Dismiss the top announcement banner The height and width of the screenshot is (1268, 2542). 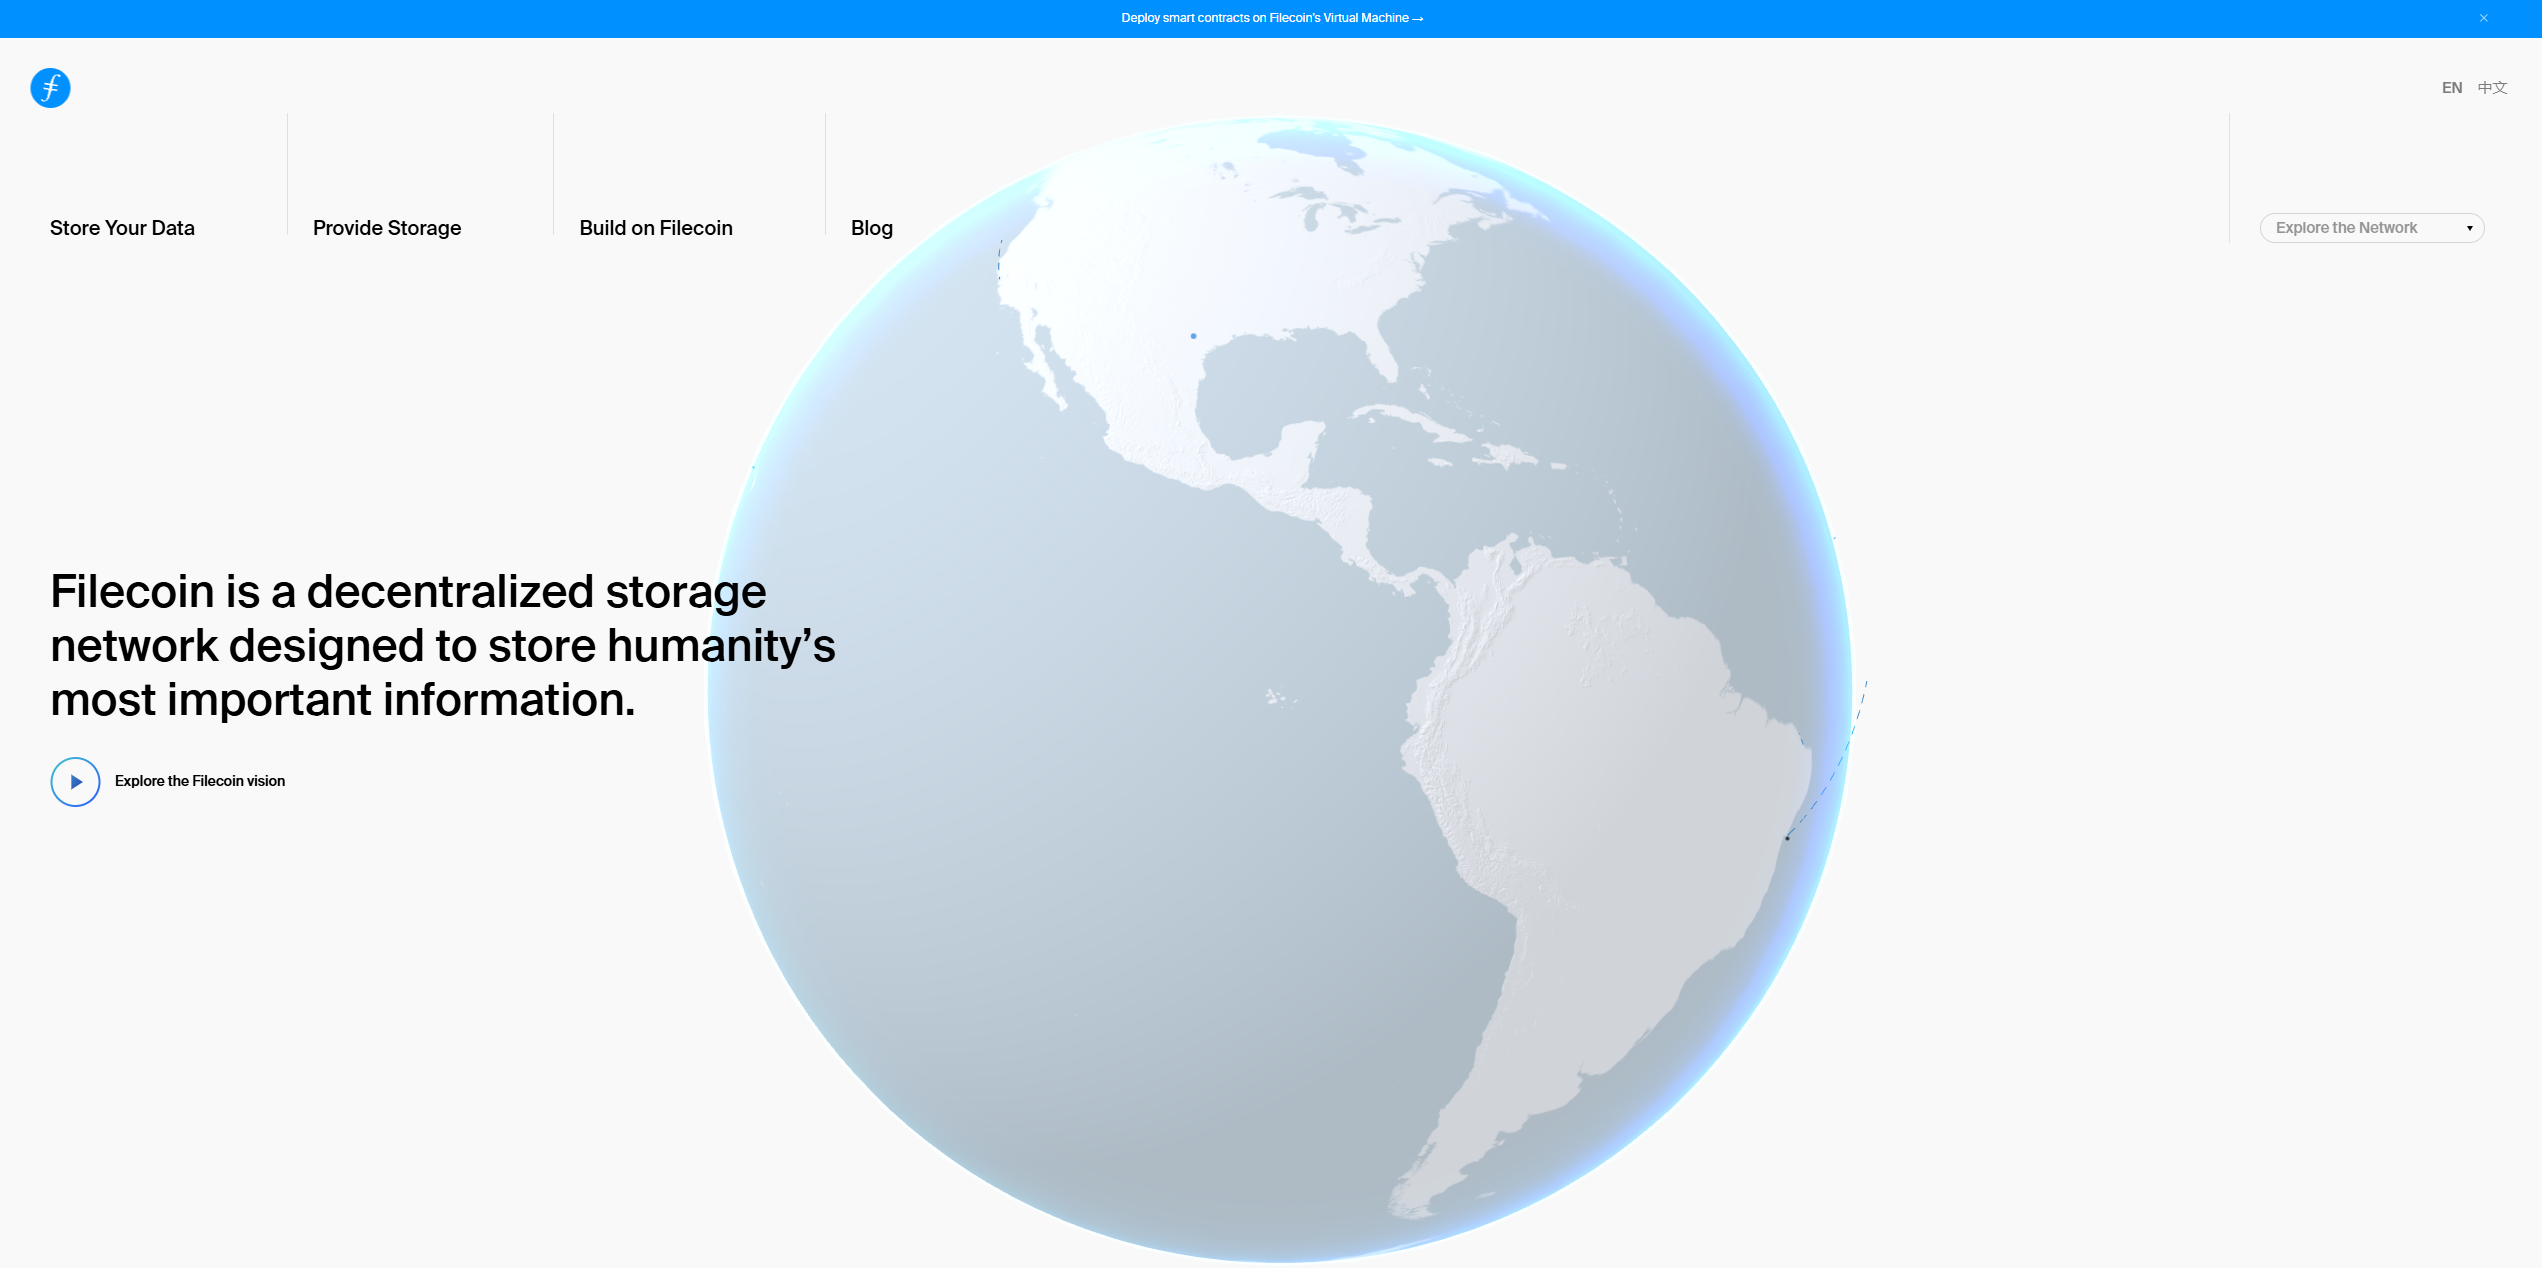[2483, 18]
